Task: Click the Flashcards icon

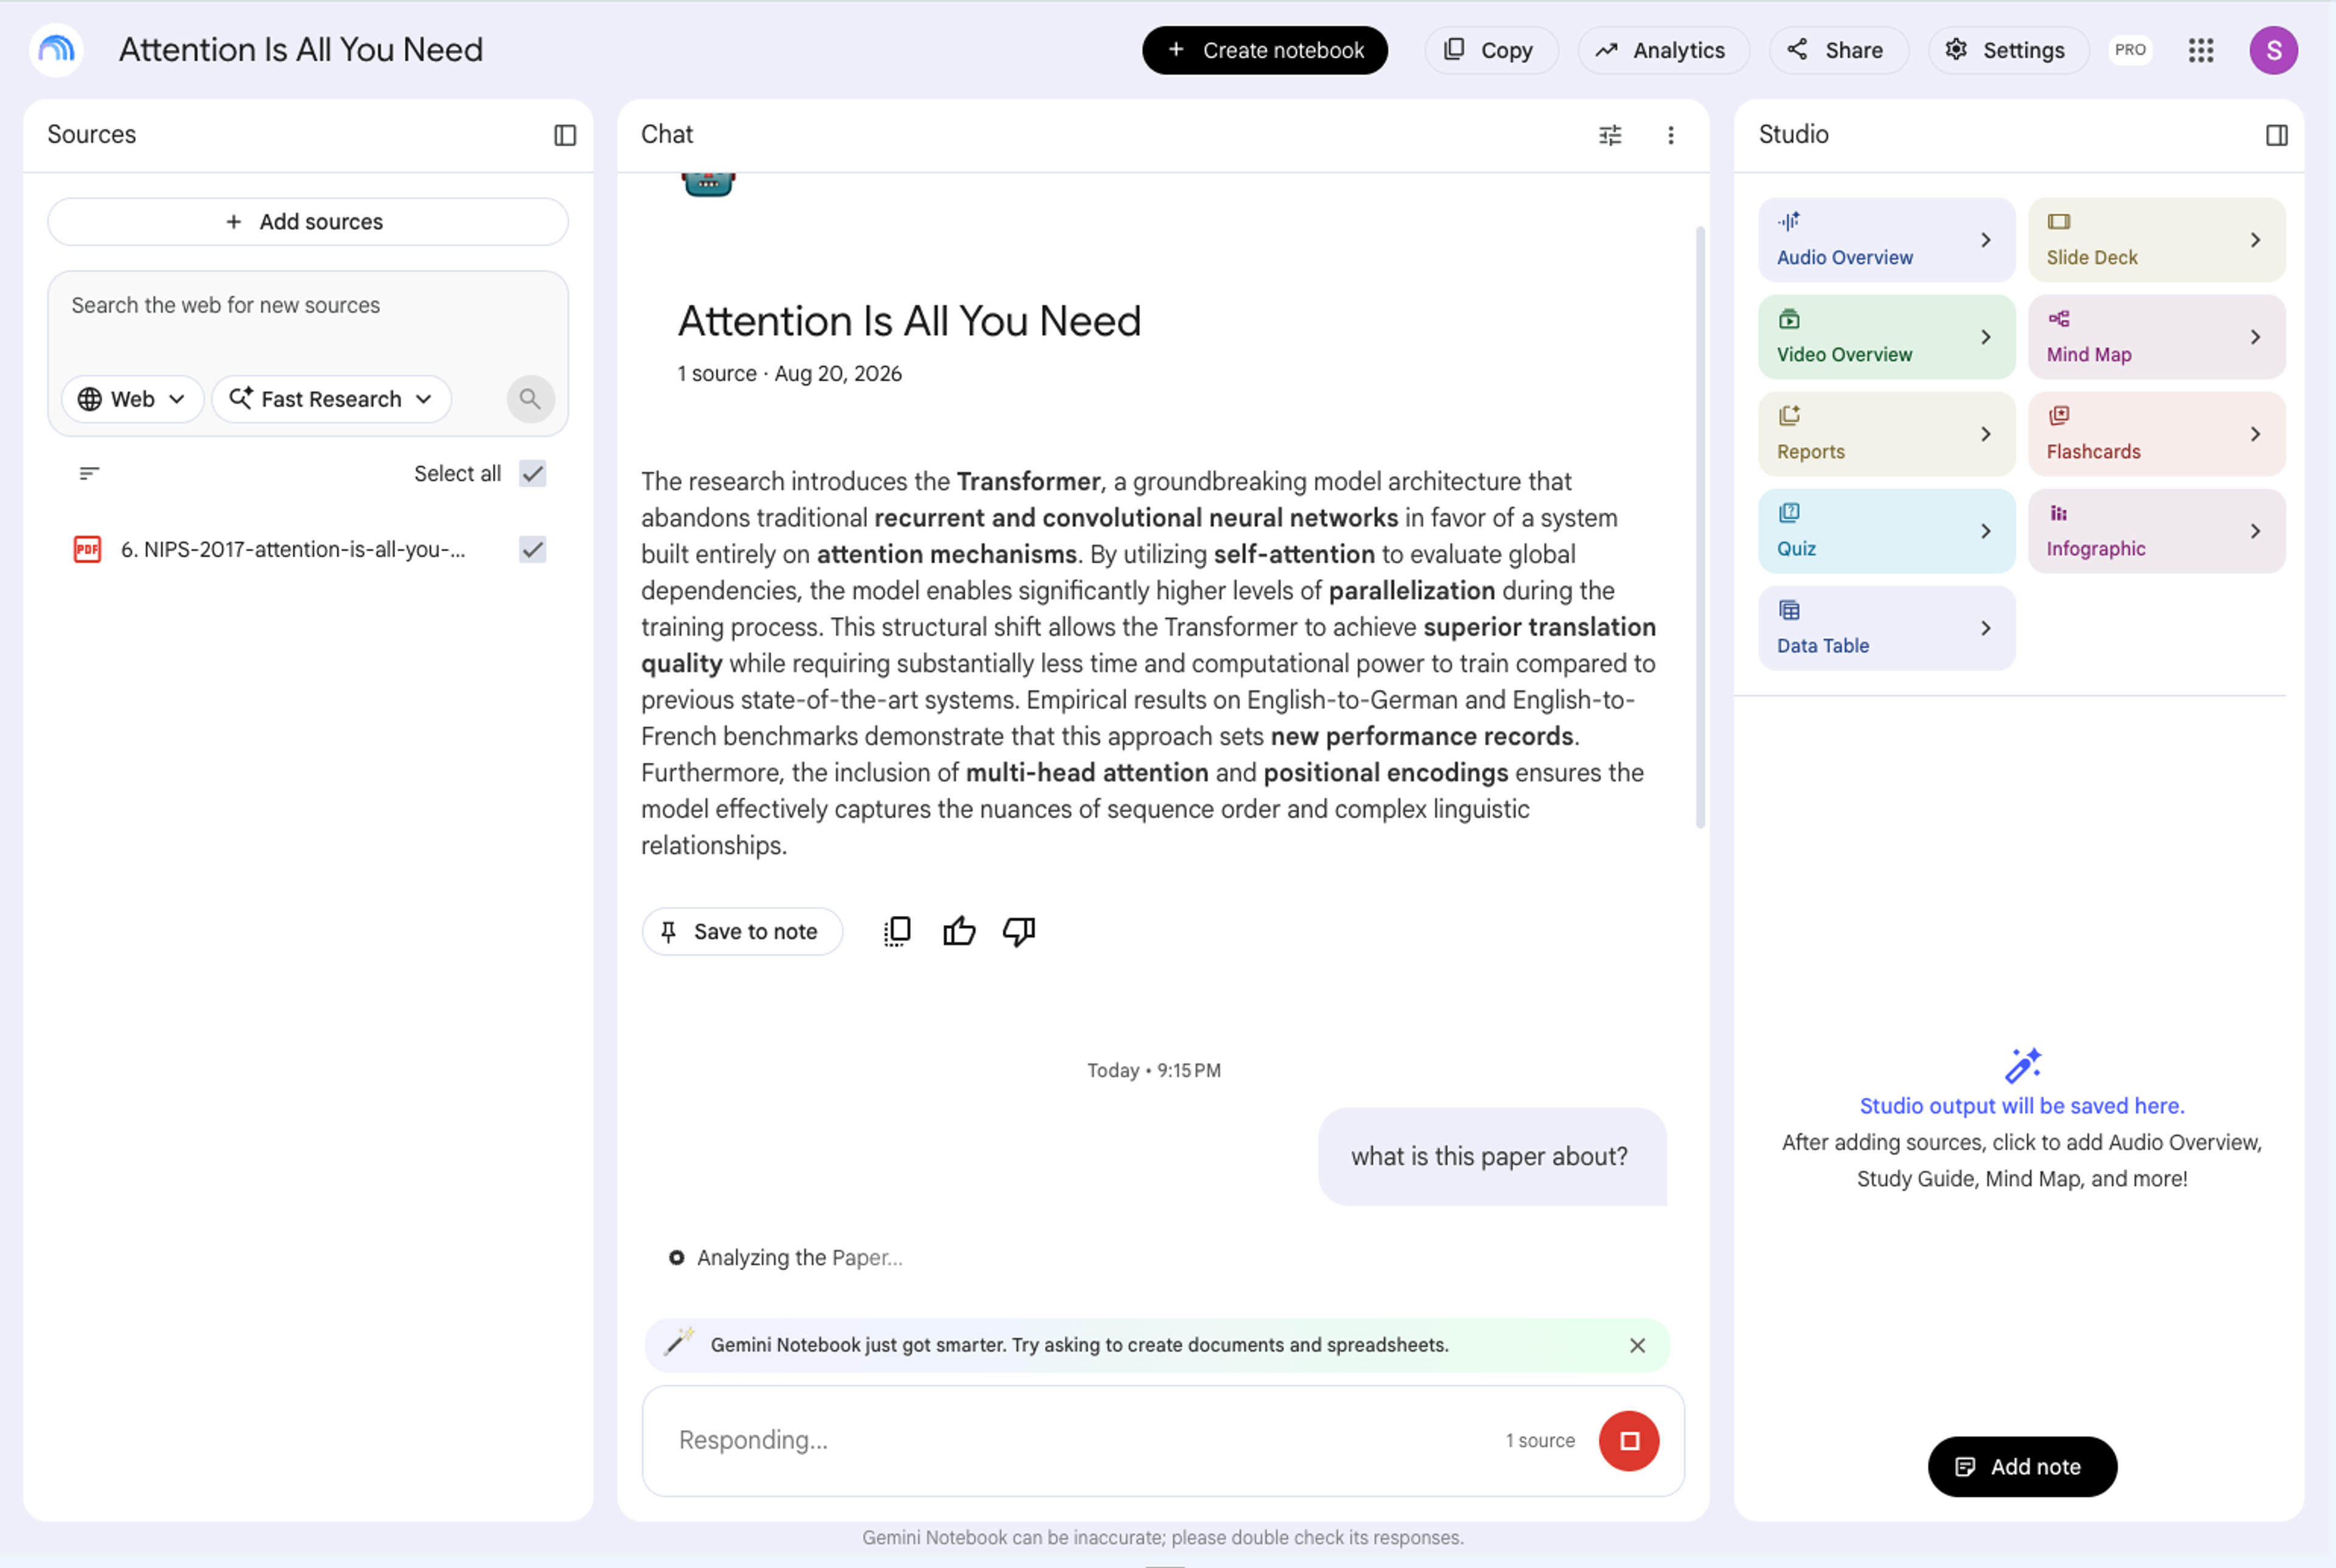Action: tap(2059, 415)
